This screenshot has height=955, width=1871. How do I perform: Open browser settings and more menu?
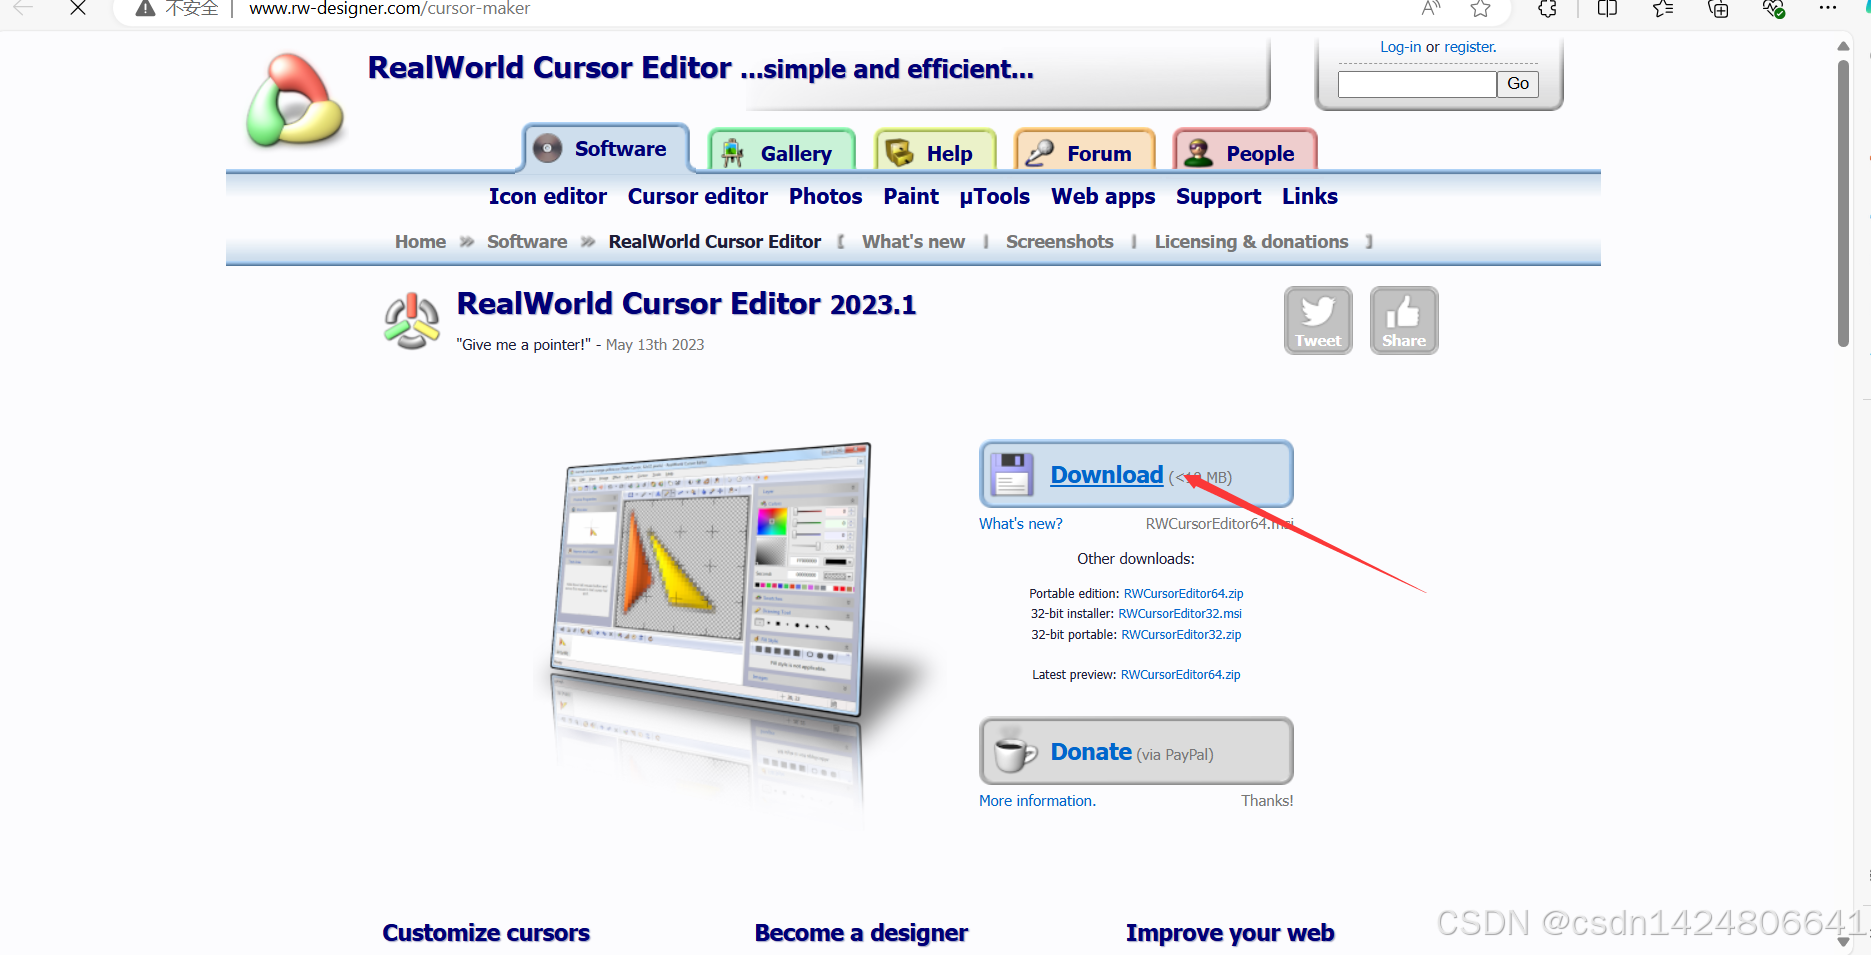[1828, 8]
